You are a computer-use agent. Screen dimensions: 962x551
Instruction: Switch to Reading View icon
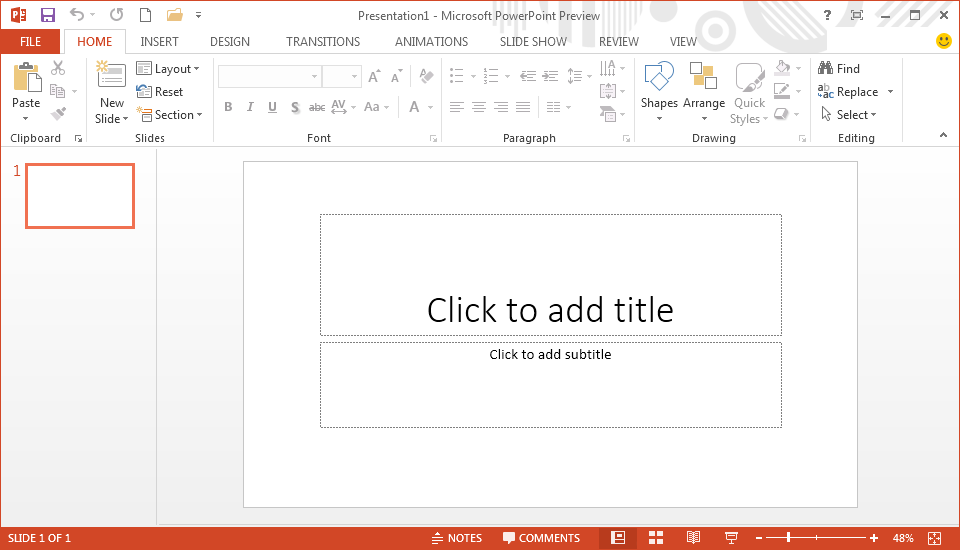(693, 538)
